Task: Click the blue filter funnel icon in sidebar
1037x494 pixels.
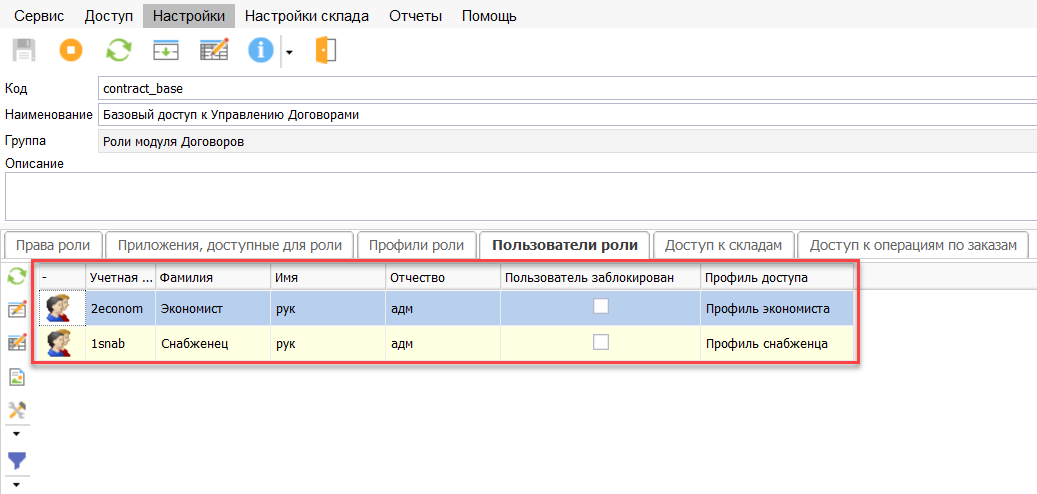Action: coord(17,460)
